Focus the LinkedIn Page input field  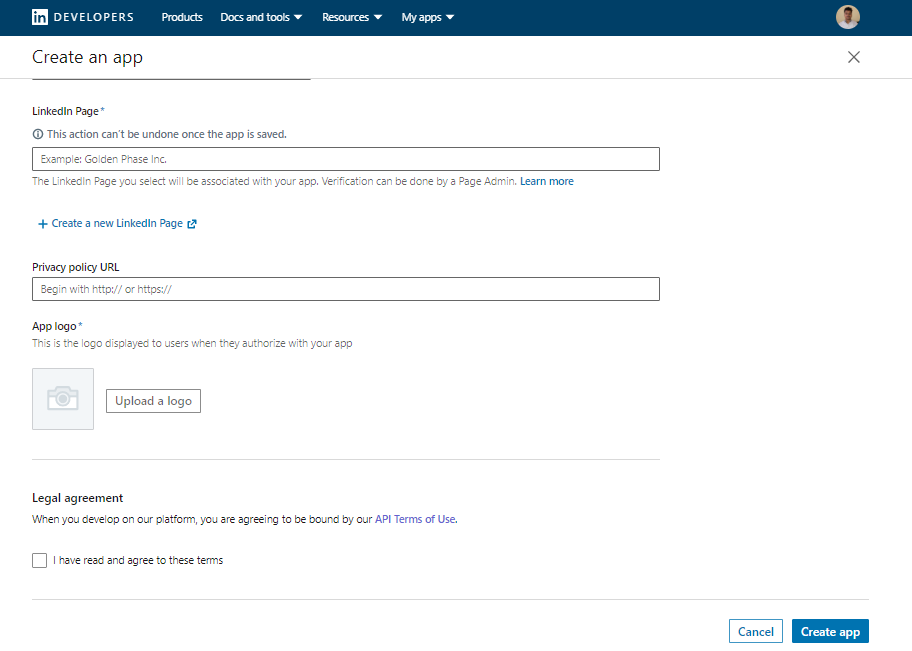(345, 159)
